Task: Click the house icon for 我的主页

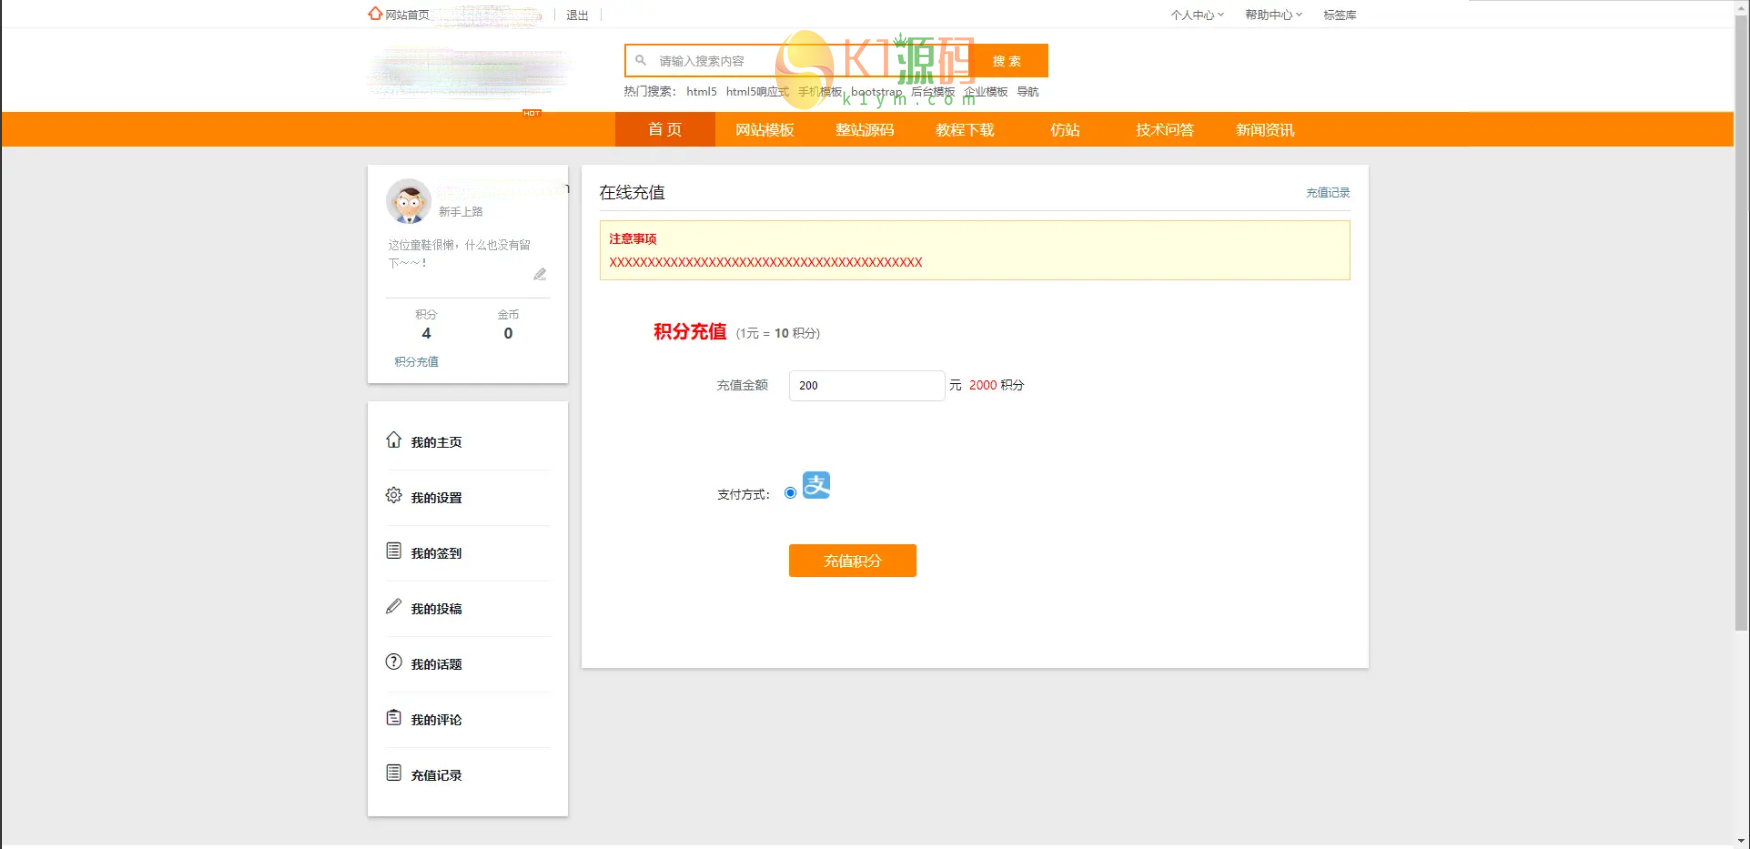Action: pos(394,440)
